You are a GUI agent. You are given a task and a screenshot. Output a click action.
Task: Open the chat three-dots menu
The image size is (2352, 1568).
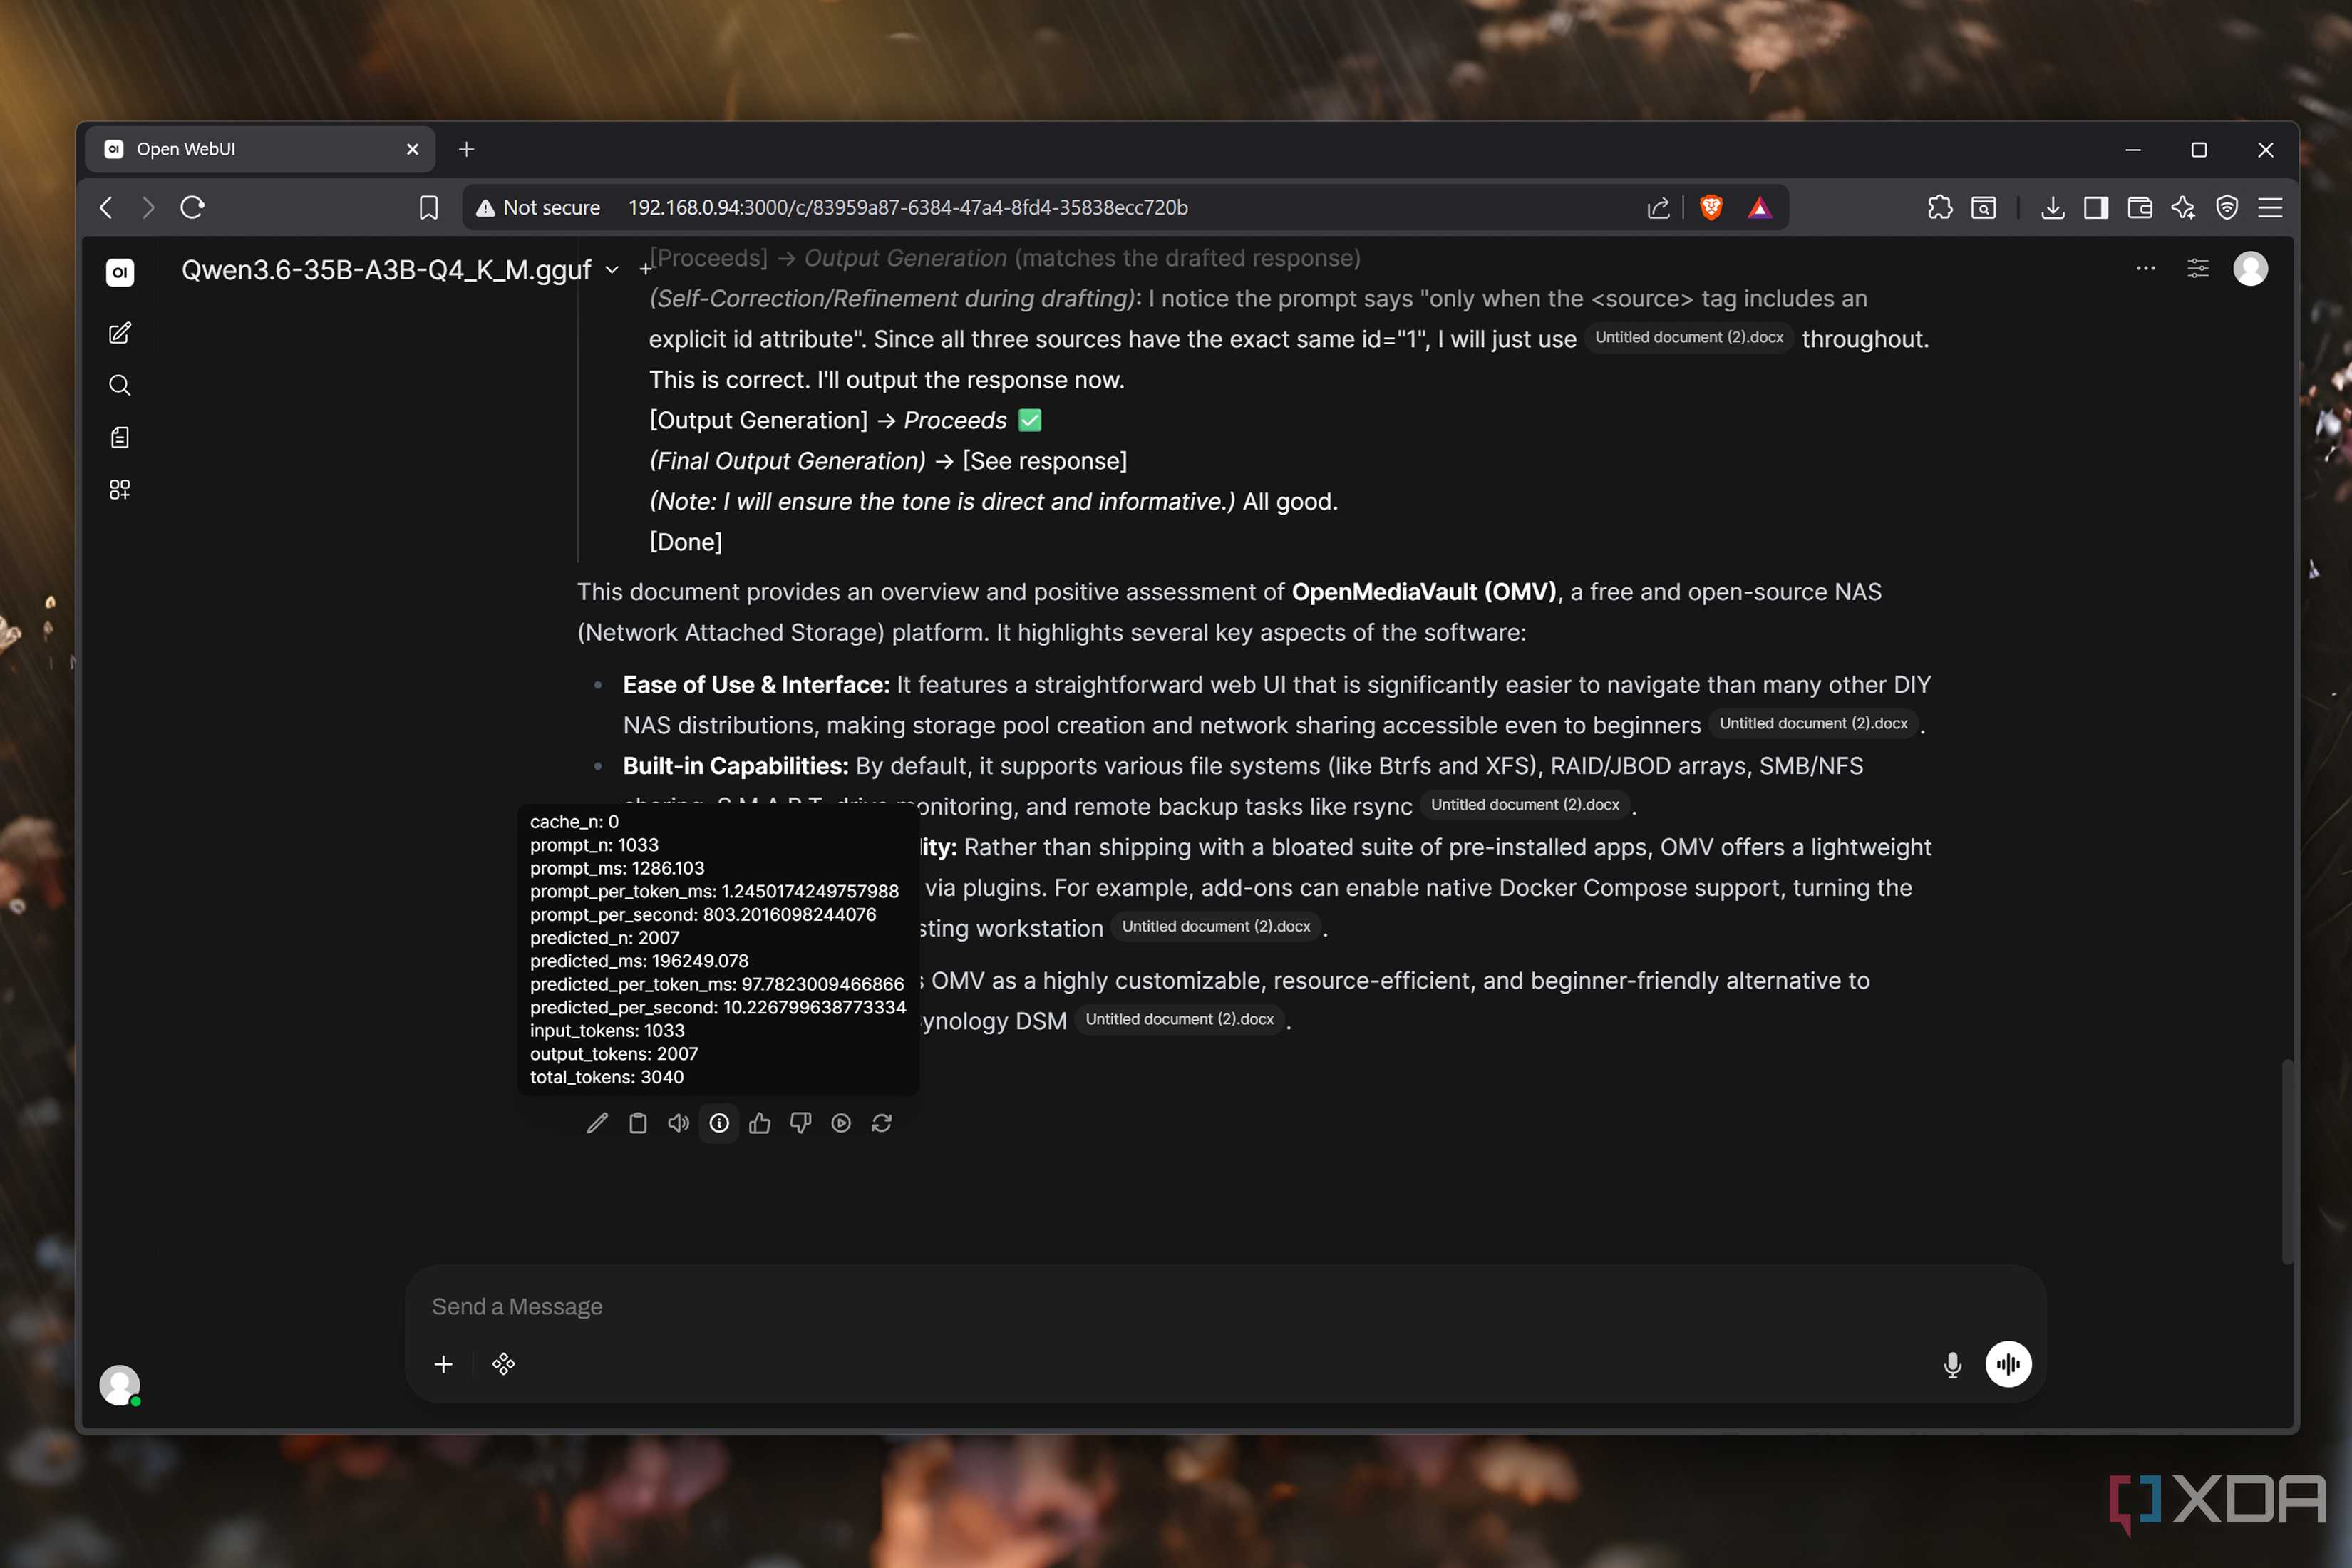[x=2145, y=268]
